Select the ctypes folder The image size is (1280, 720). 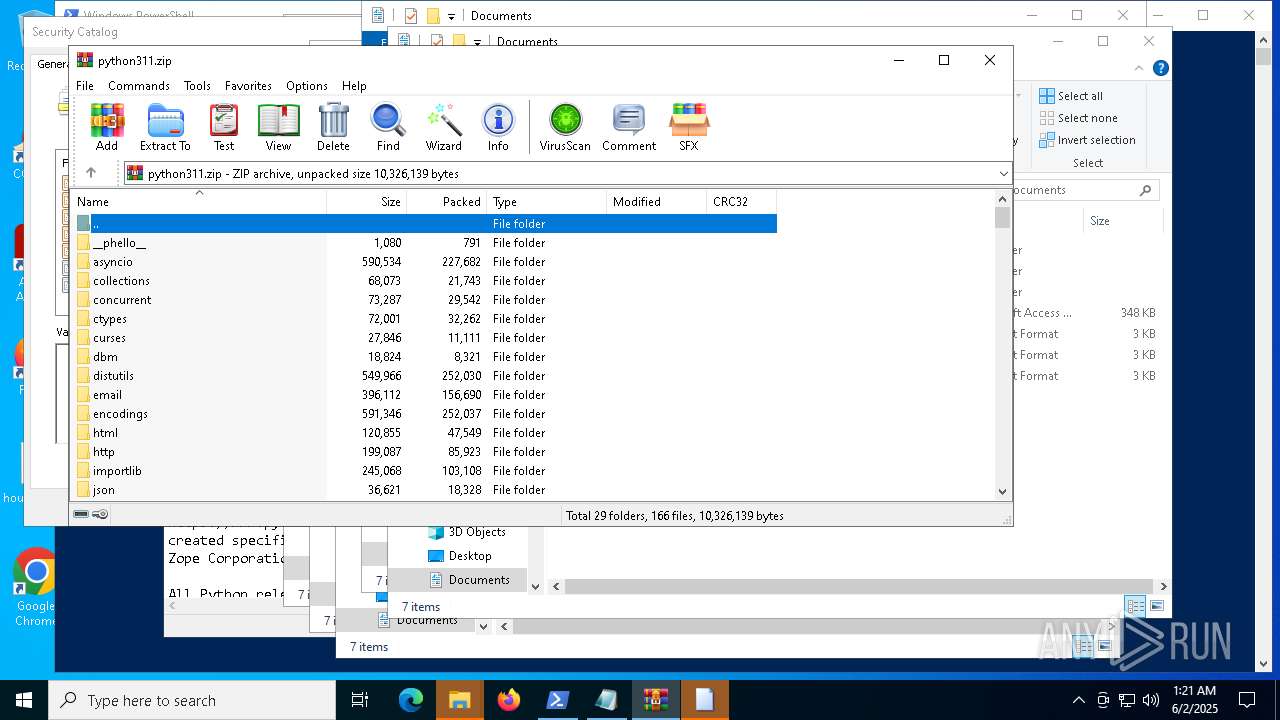[426, 319]
